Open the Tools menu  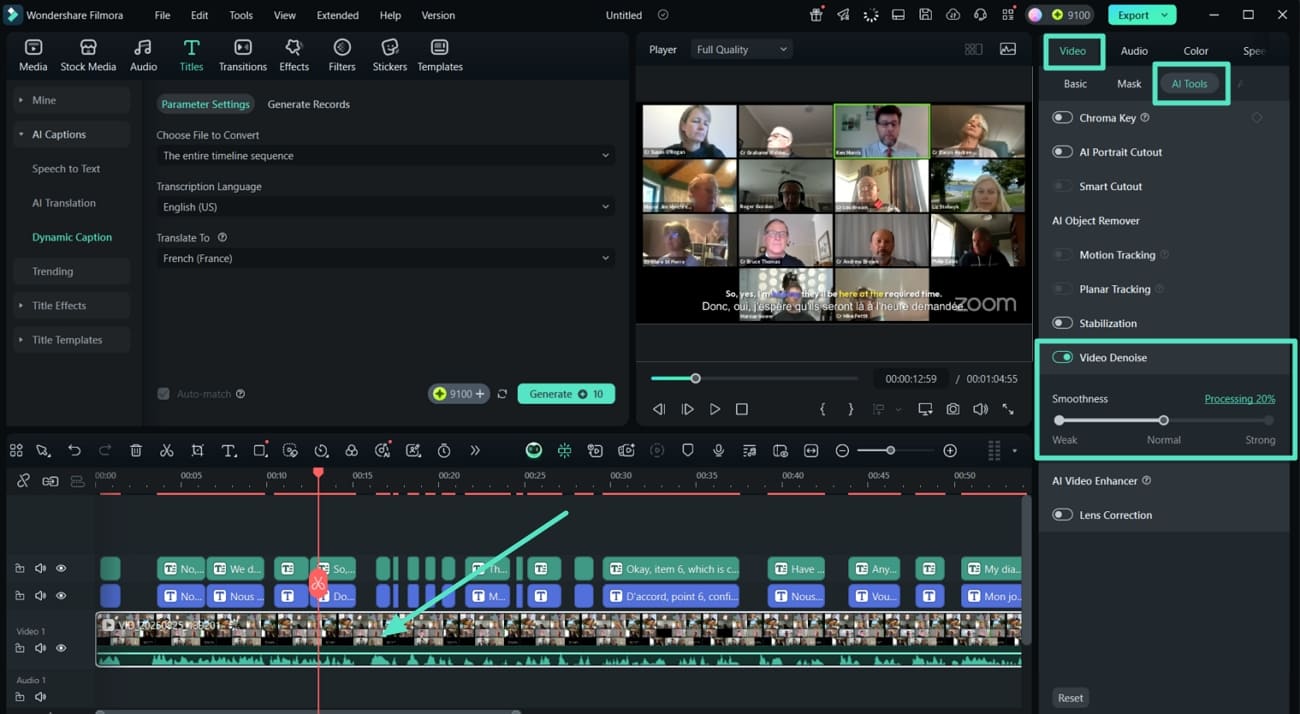click(241, 15)
